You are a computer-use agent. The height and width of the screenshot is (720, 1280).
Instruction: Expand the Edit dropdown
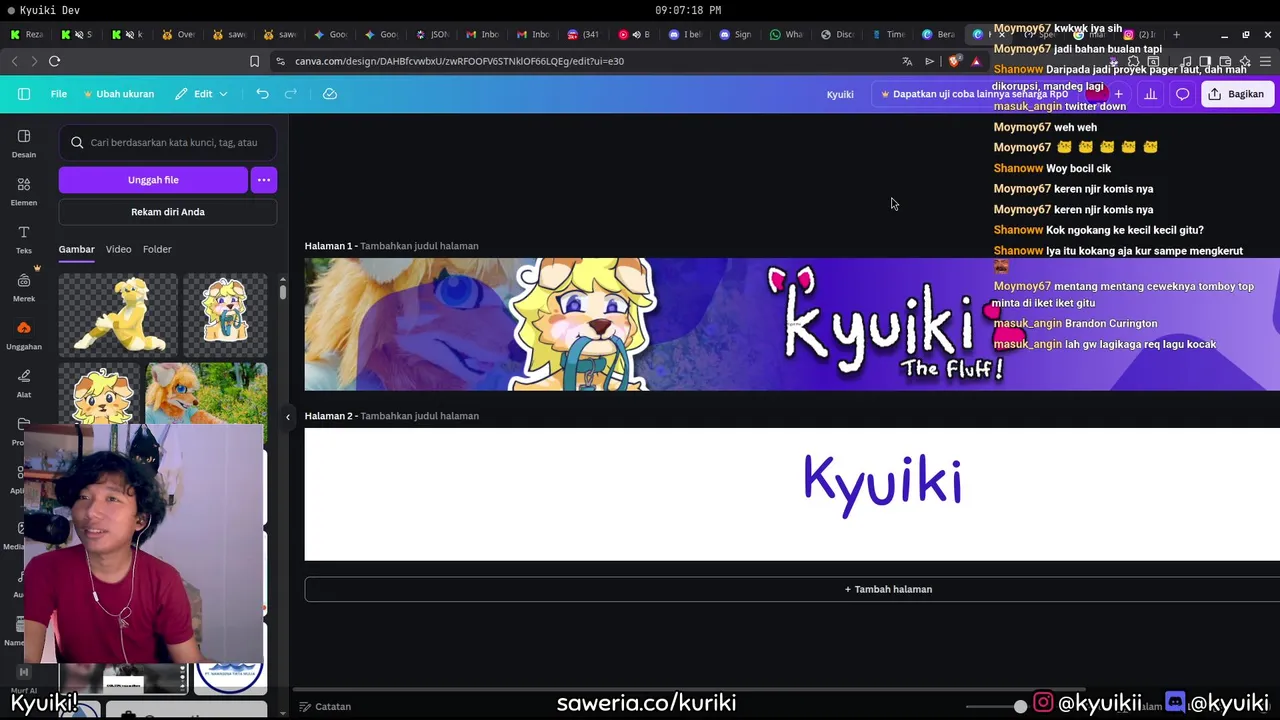[x=201, y=94]
